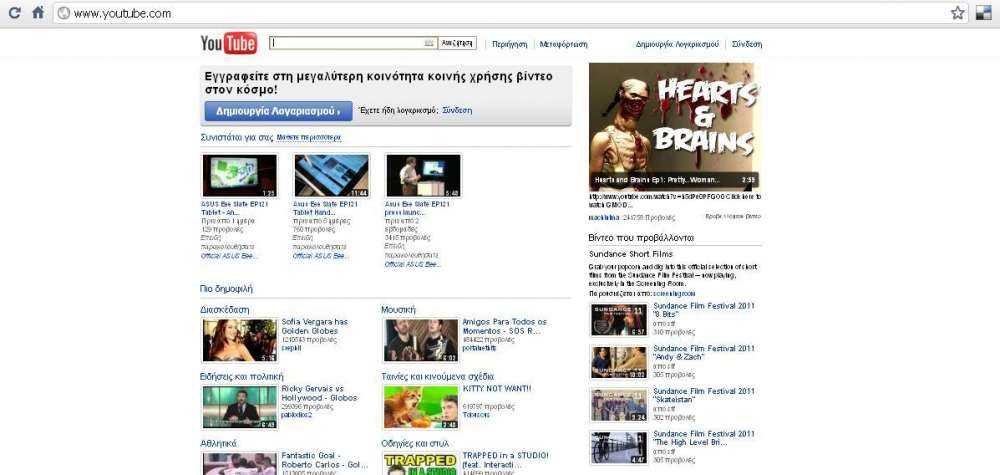Viewport: 1000px width, 475px height.
Task: Open Sofia Vergara Golden Globes thumbnail
Action: (240, 340)
